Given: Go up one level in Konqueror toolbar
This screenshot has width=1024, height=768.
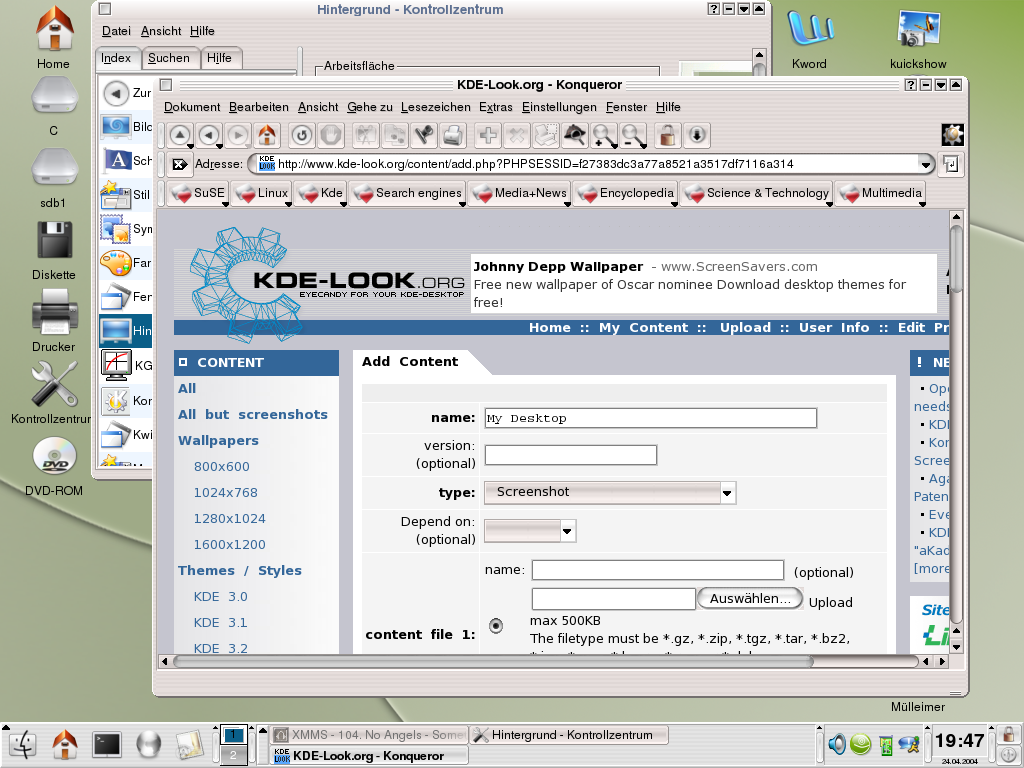Looking at the screenshot, I should [x=180, y=135].
